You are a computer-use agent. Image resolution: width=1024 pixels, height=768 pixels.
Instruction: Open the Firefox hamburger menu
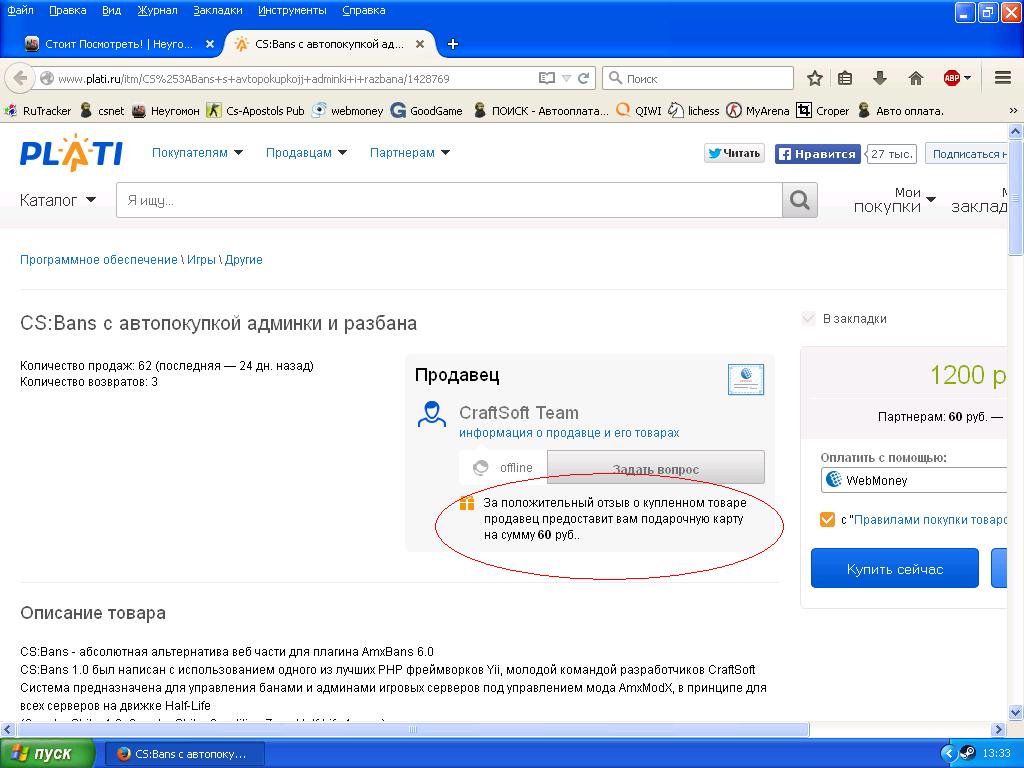point(1003,78)
